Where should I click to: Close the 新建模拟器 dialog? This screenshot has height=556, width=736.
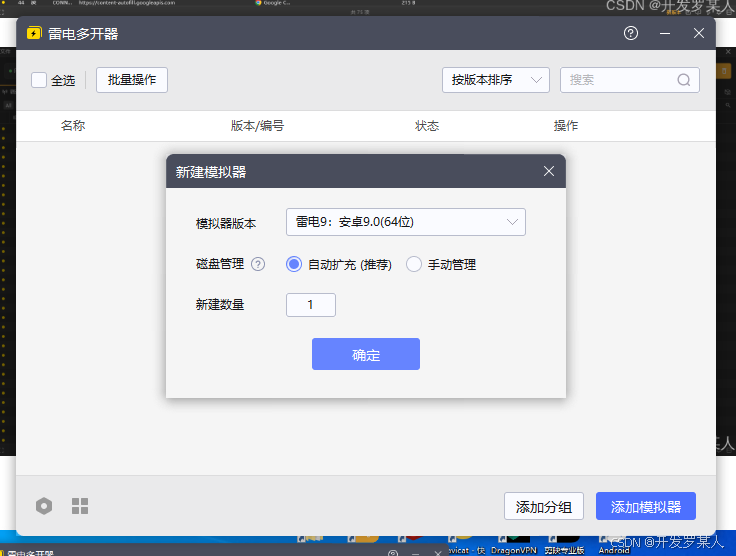[549, 171]
